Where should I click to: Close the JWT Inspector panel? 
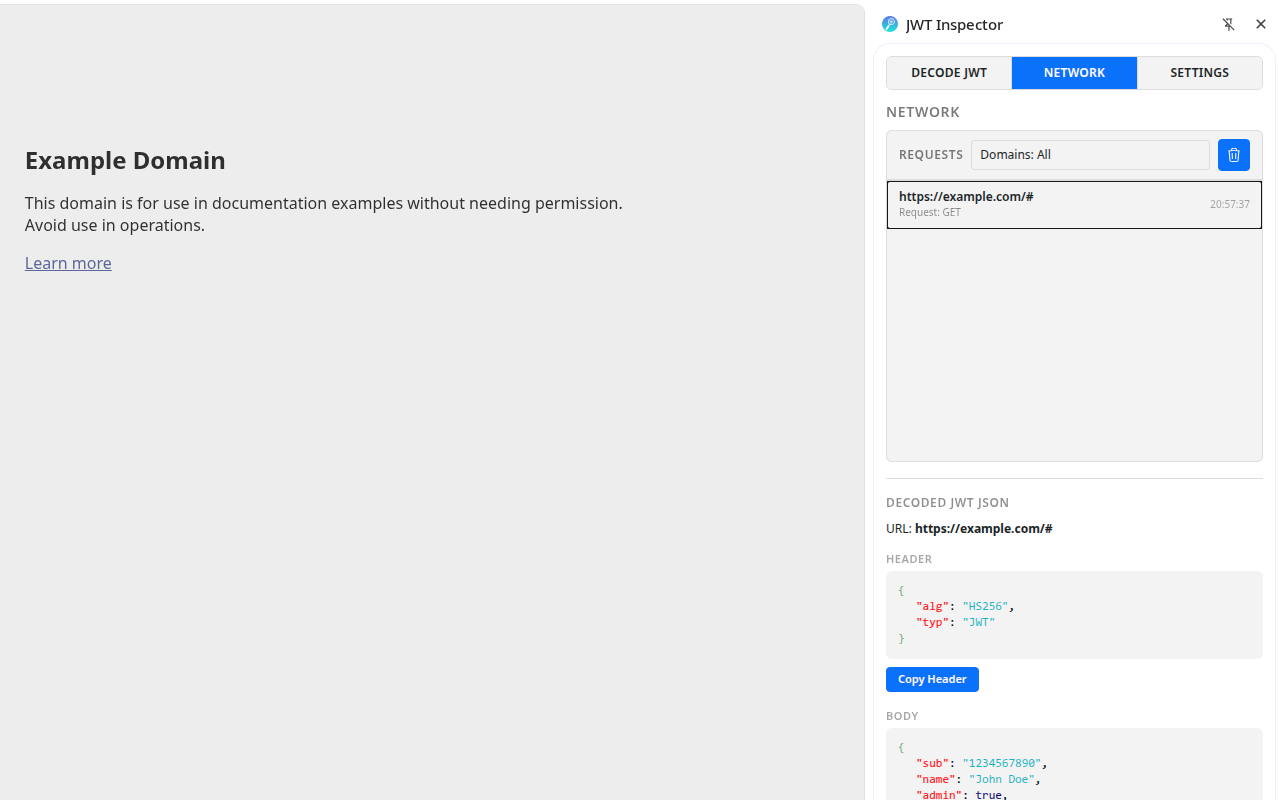[x=1261, y=25]
